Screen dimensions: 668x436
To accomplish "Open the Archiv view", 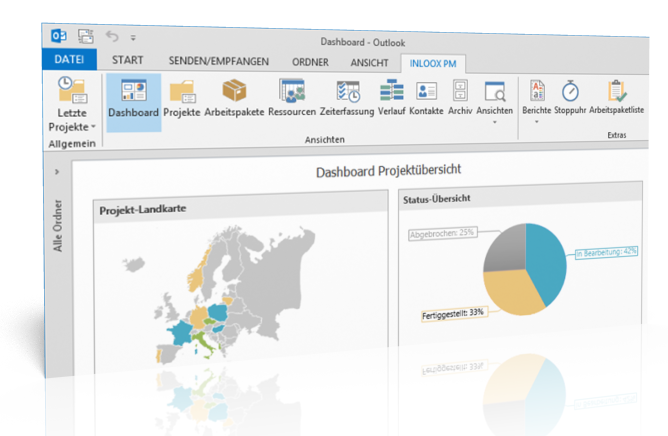I will 460,97.
